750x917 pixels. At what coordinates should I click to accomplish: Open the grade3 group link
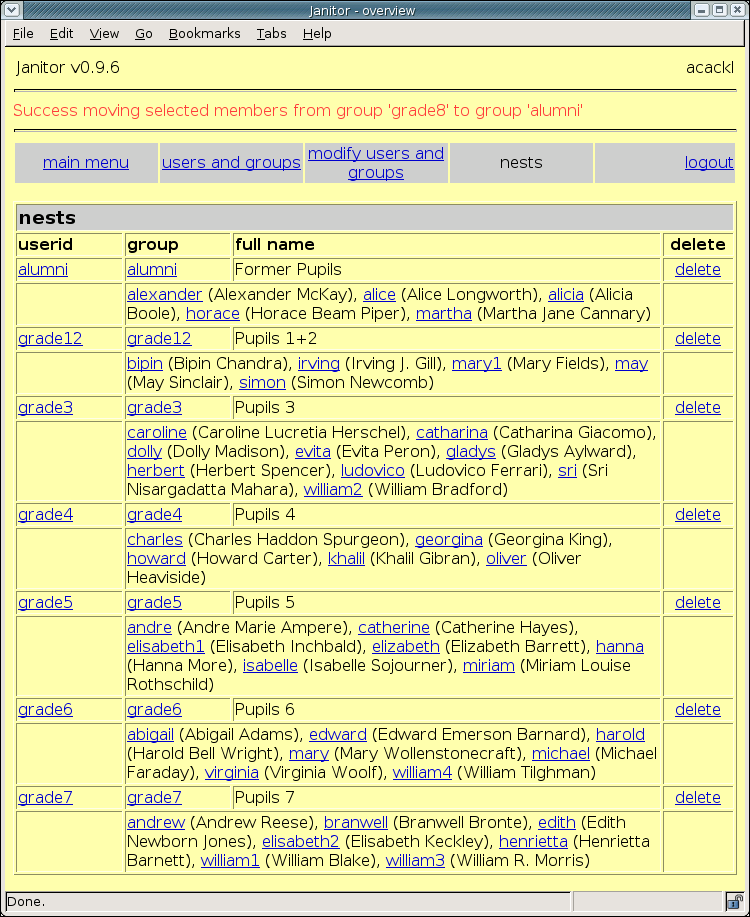pyautogui.click(x=154, y=408)
